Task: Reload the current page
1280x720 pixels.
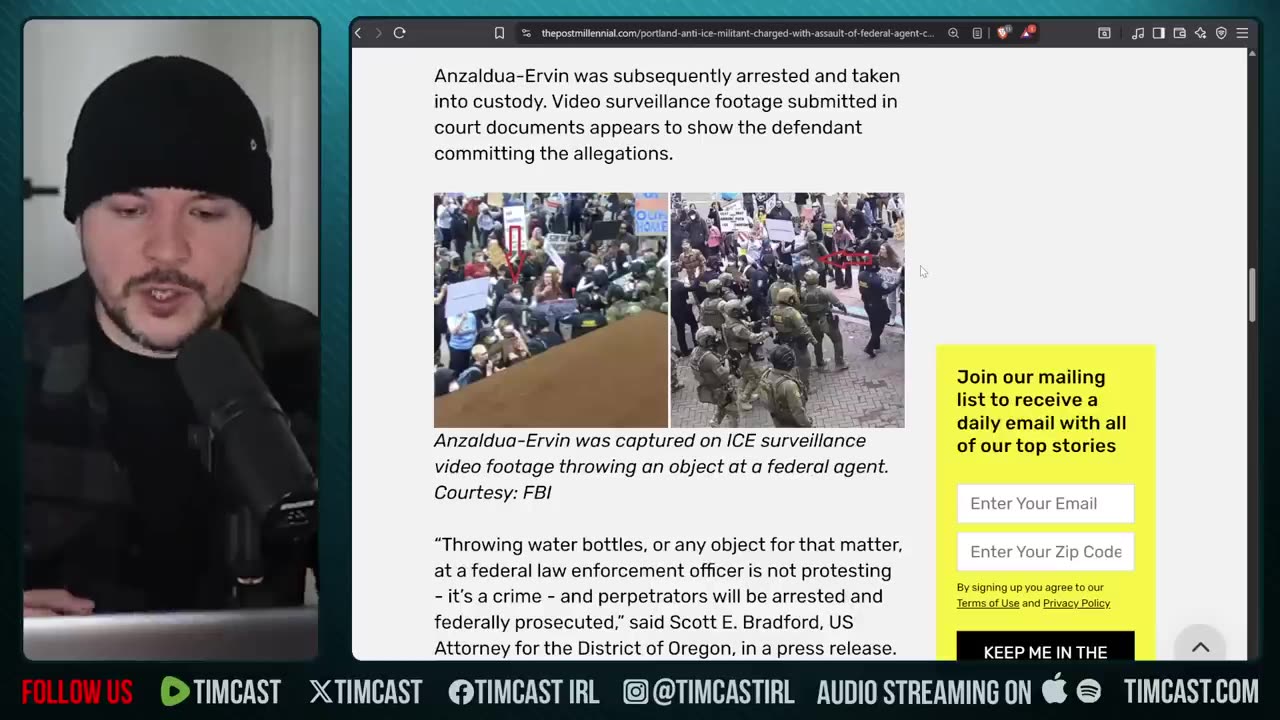Action: point(399,33)
